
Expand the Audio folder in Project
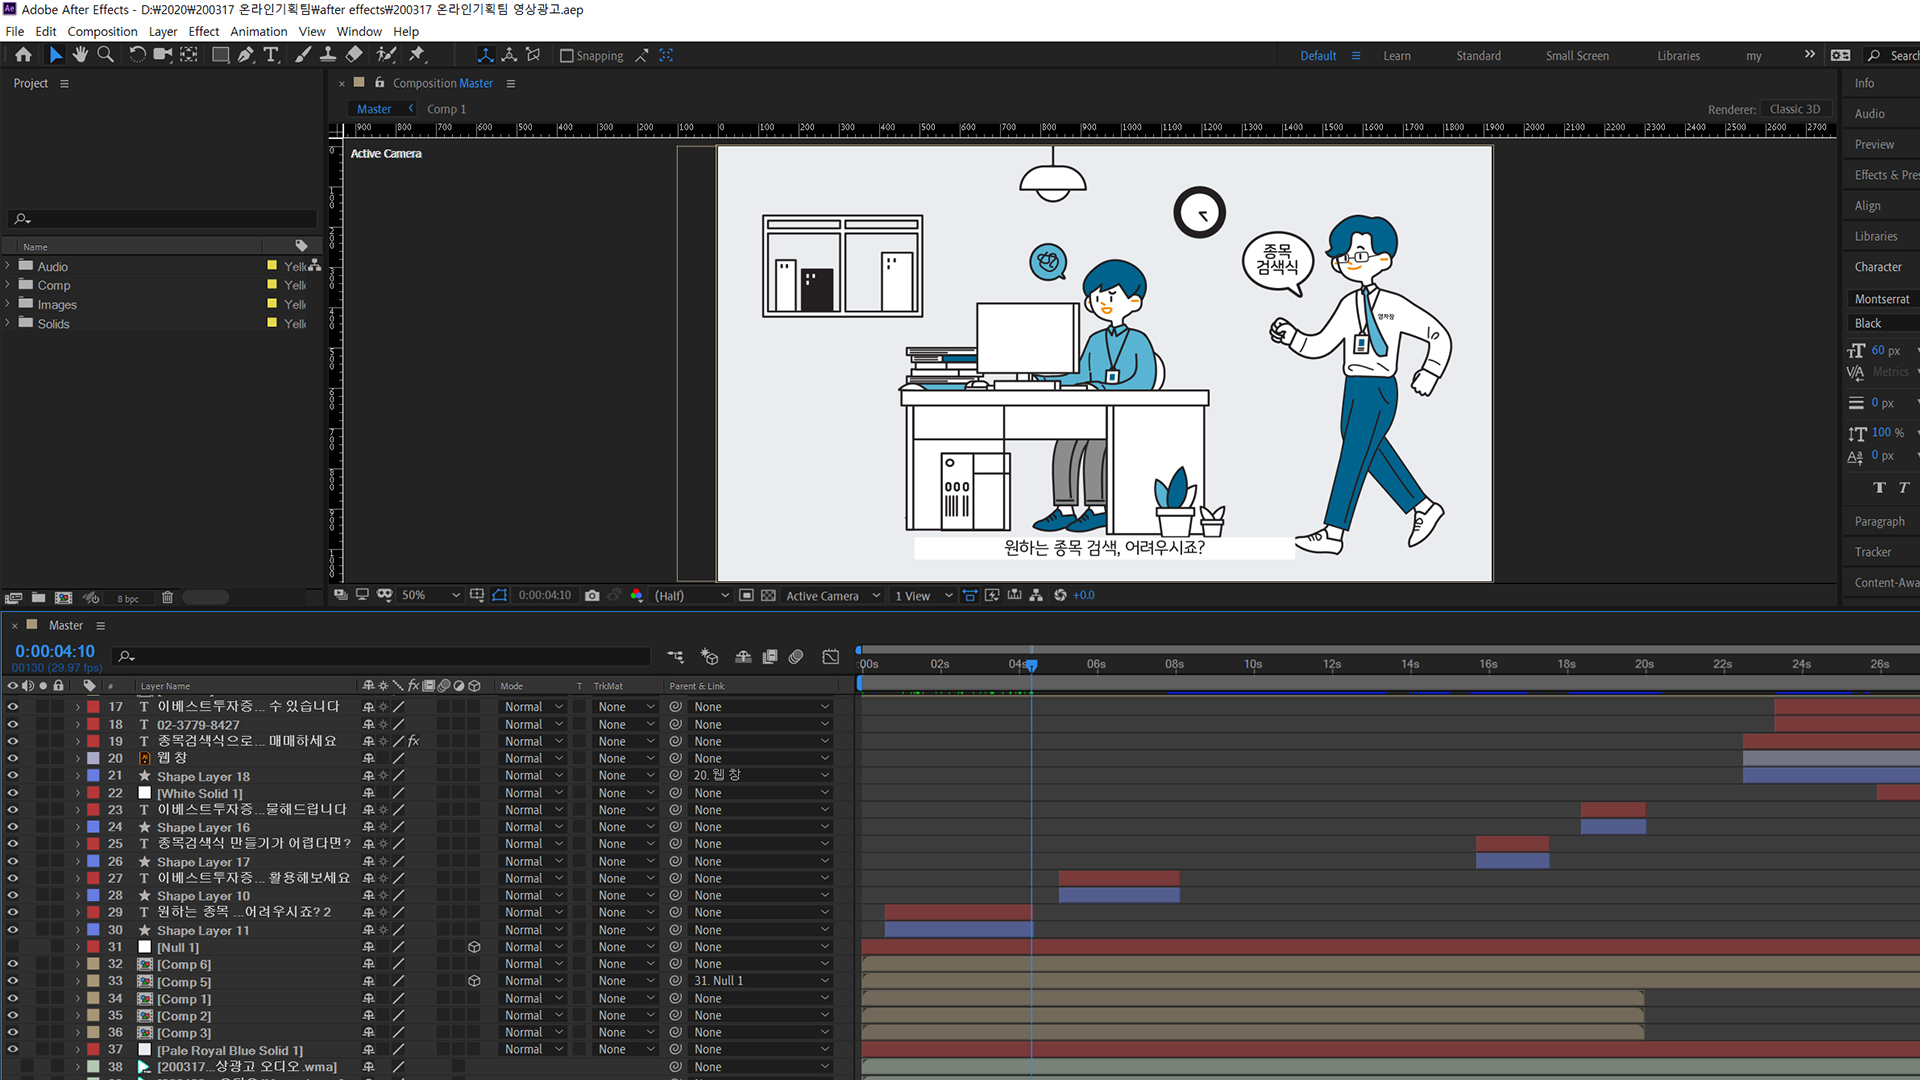(x=8, y=266)
